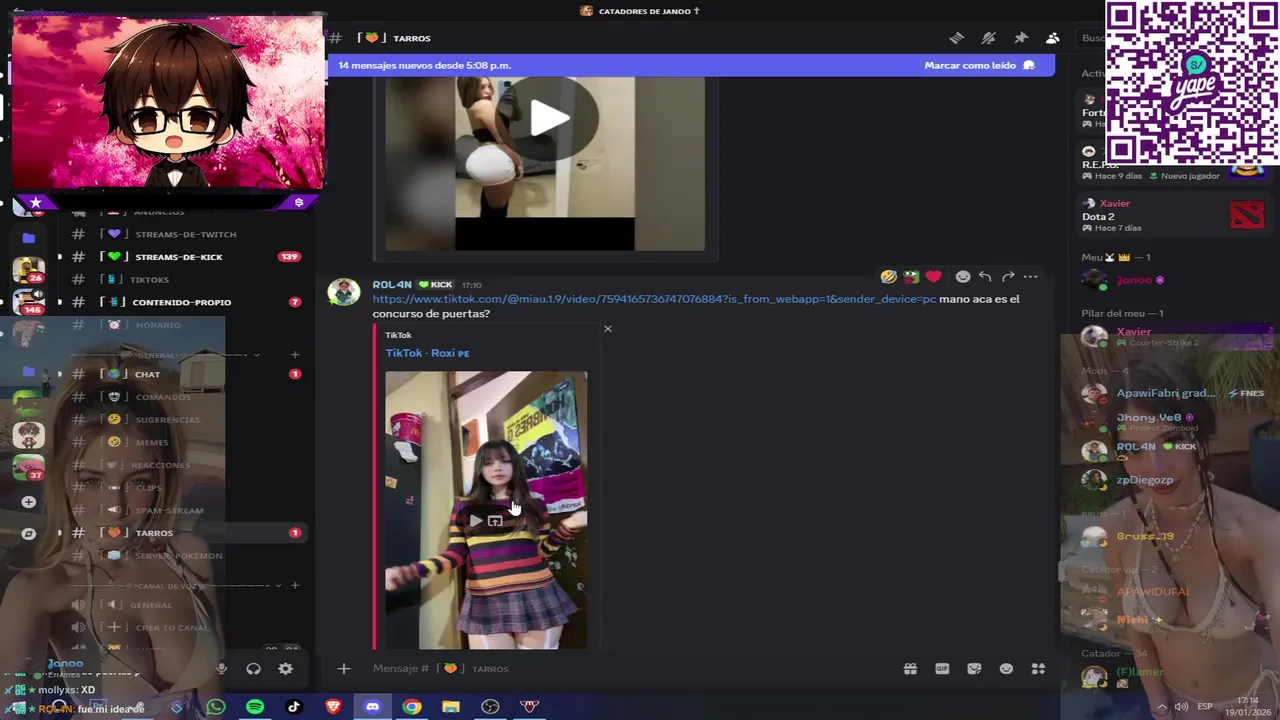Viewport: 1280px width, 720px height.
Task: Open Brave browser from the taskbar
Action: [333, 707]
